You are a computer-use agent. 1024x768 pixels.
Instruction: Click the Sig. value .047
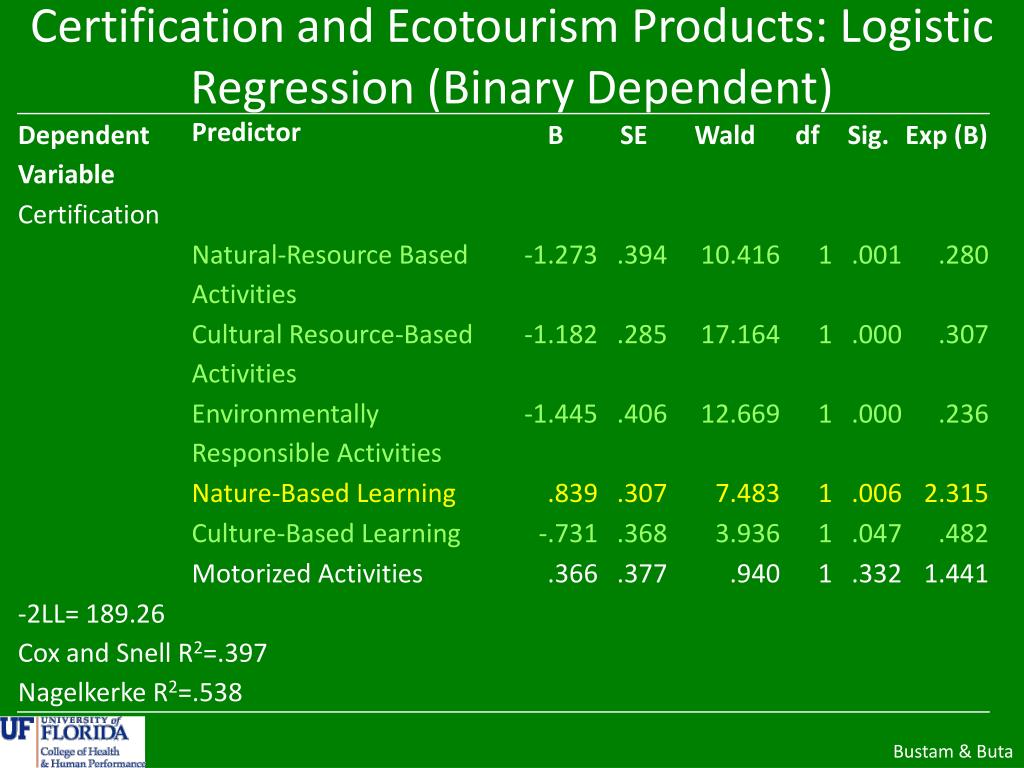[x=876, y=534]
